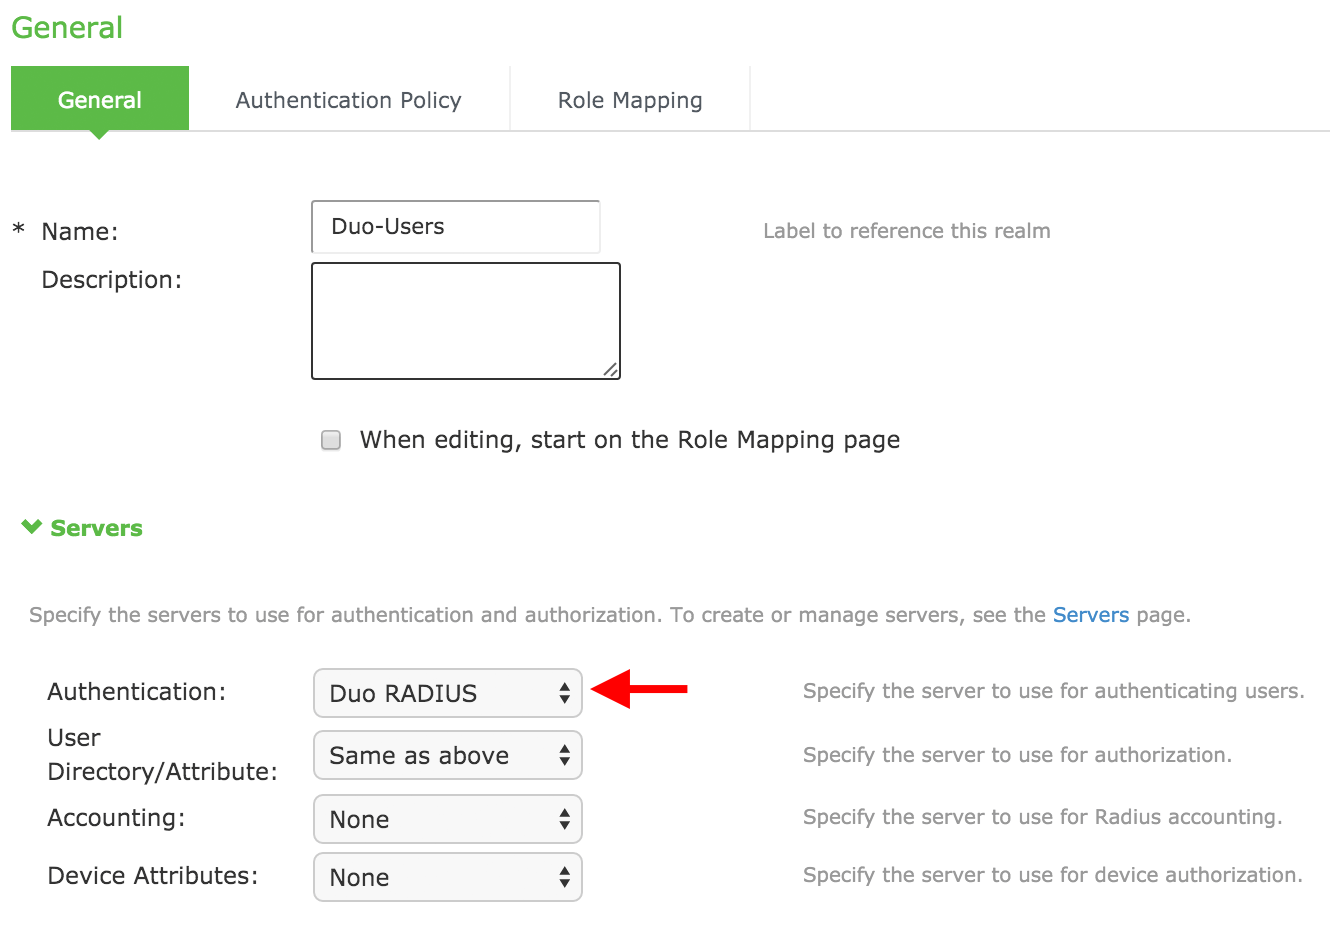Viewport: 1330px width, 946px height.
Task: Open the User Directory/Attribute 'Same as above' dropdown
Action: pos(447,755)
